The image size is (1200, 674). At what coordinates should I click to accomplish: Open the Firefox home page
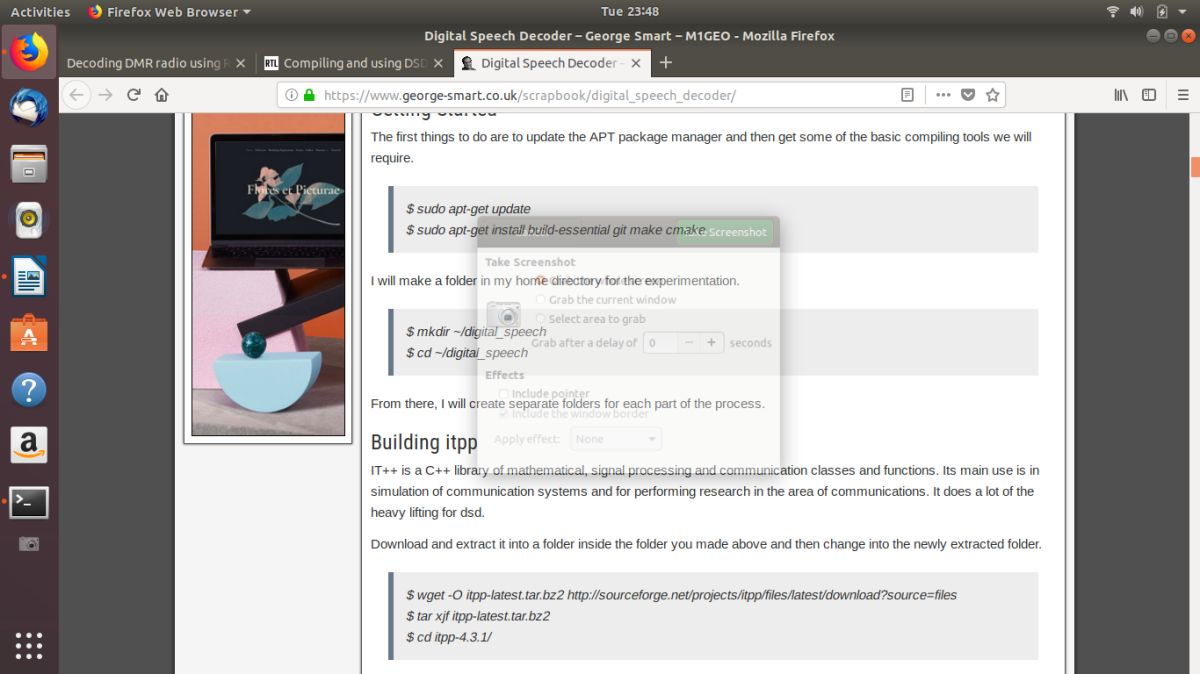pos(162,95)
